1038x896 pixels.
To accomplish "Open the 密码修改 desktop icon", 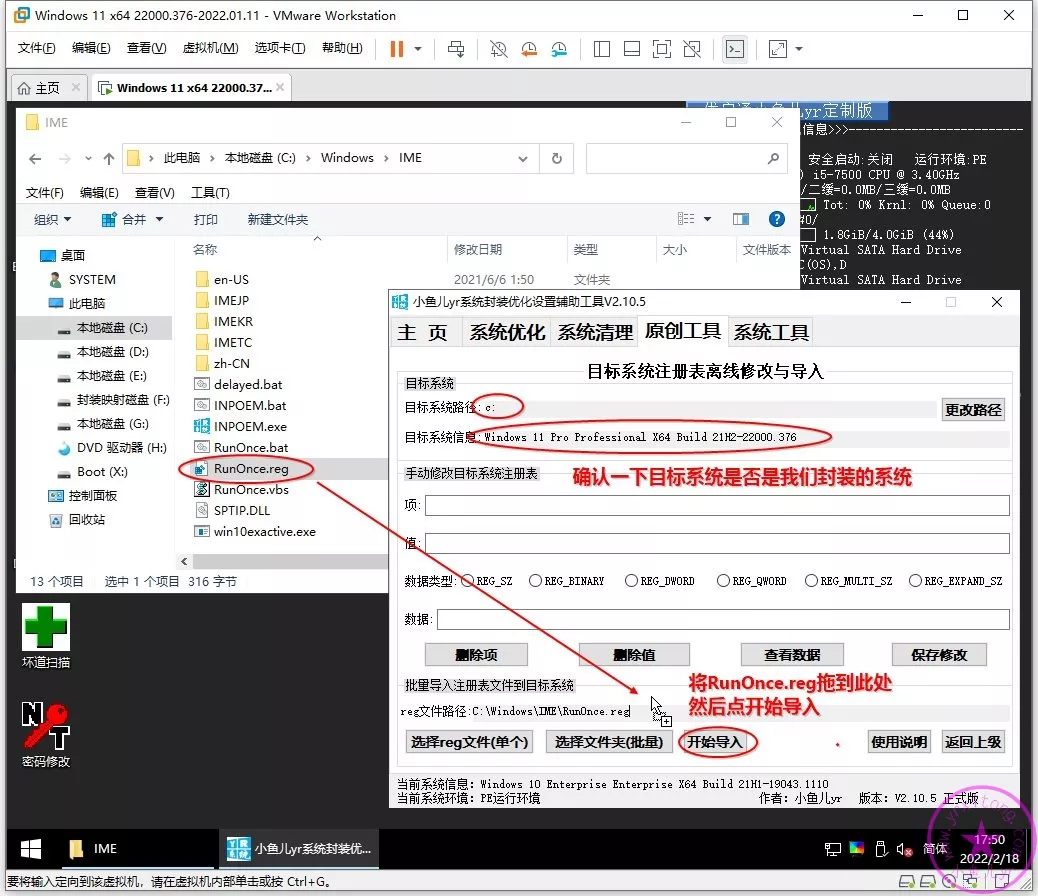I will (x=46, y=735).
